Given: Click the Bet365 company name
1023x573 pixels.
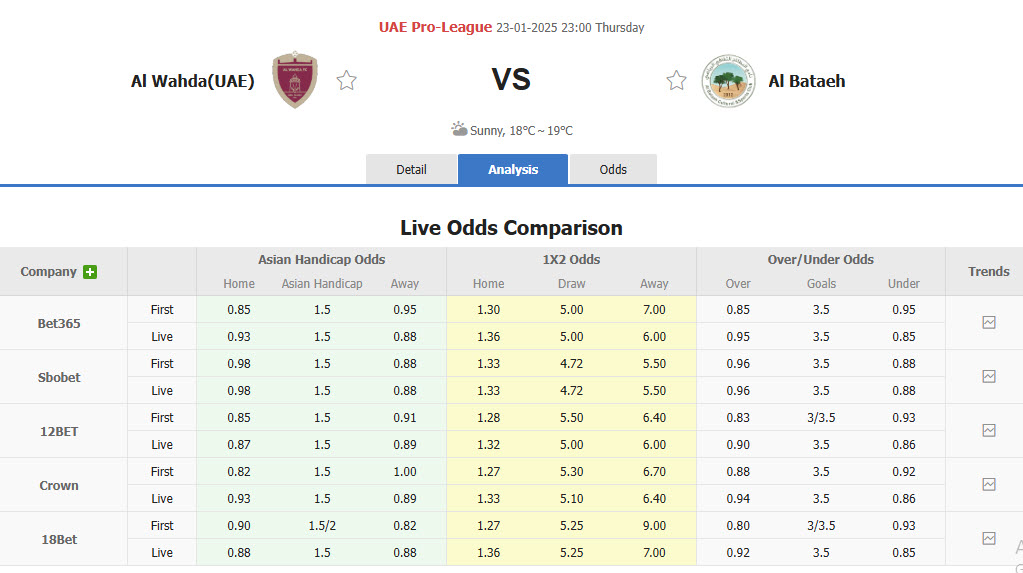Looking at the screenshot, I should coord(59,324).
